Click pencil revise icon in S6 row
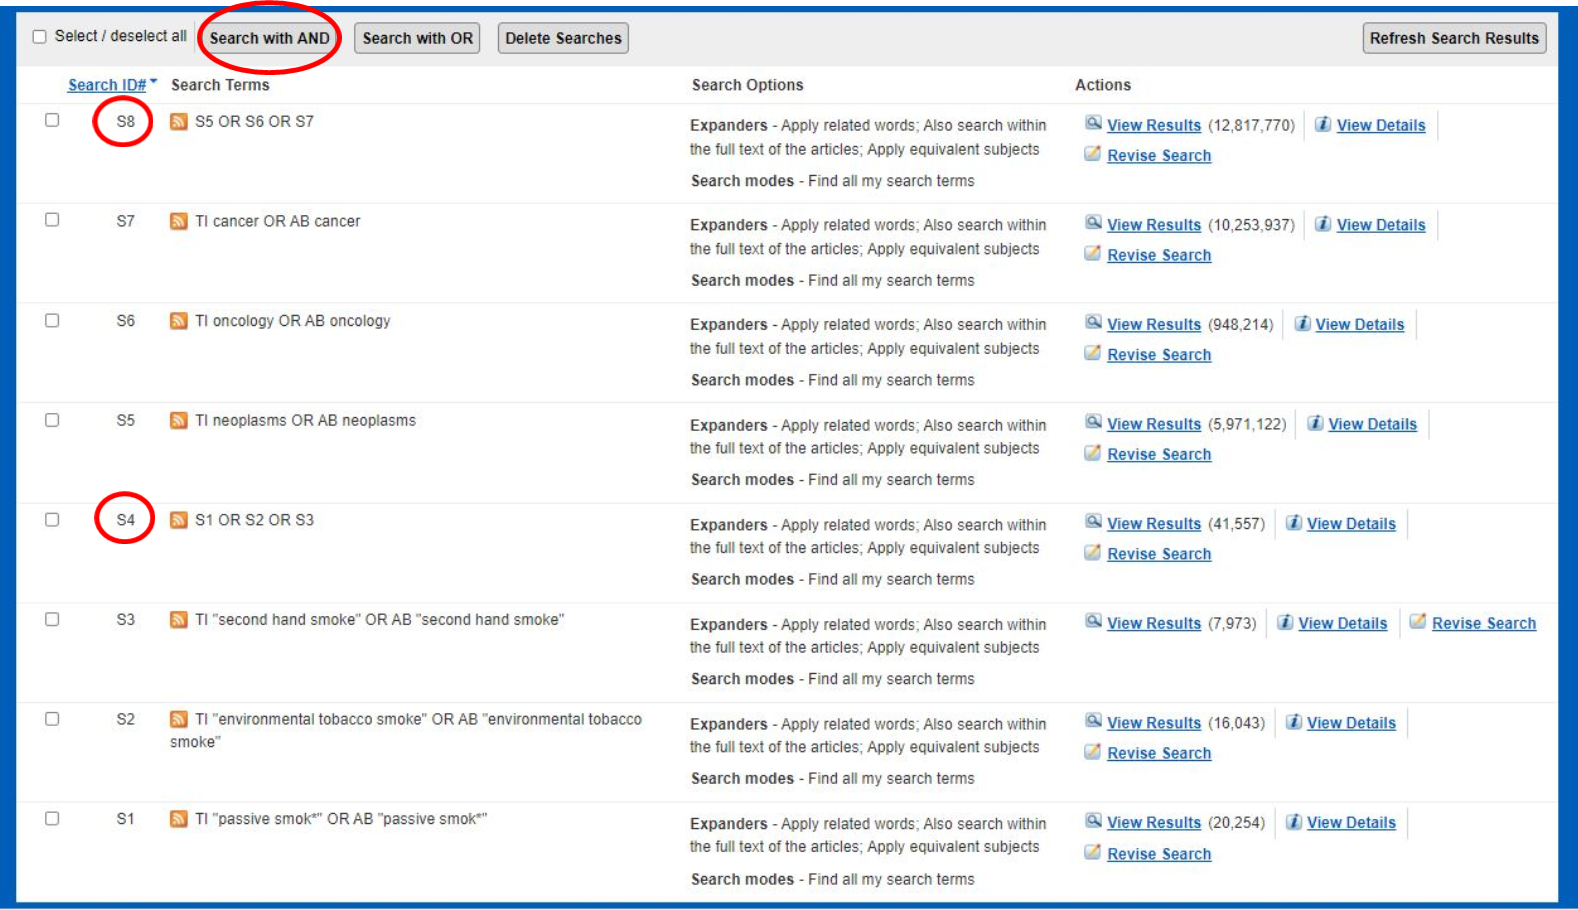1578x910 pixels. click(1093, 353)
